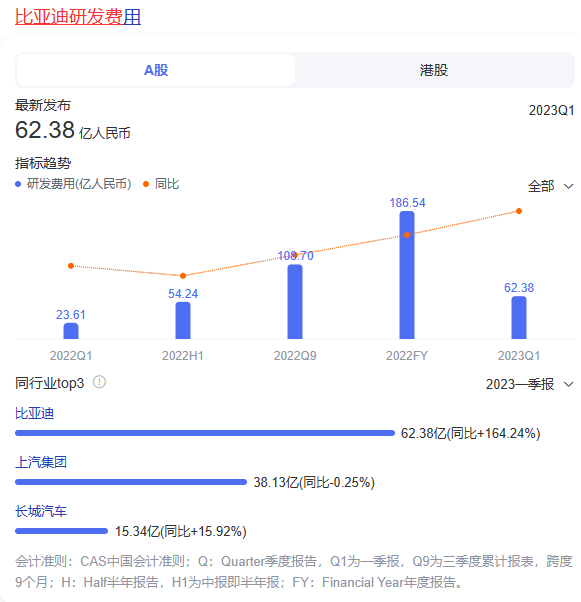Select the 2022Q9 bar labeled 108.70
Viewport: 581px width, 602px height.
click(x=295, y=302)
